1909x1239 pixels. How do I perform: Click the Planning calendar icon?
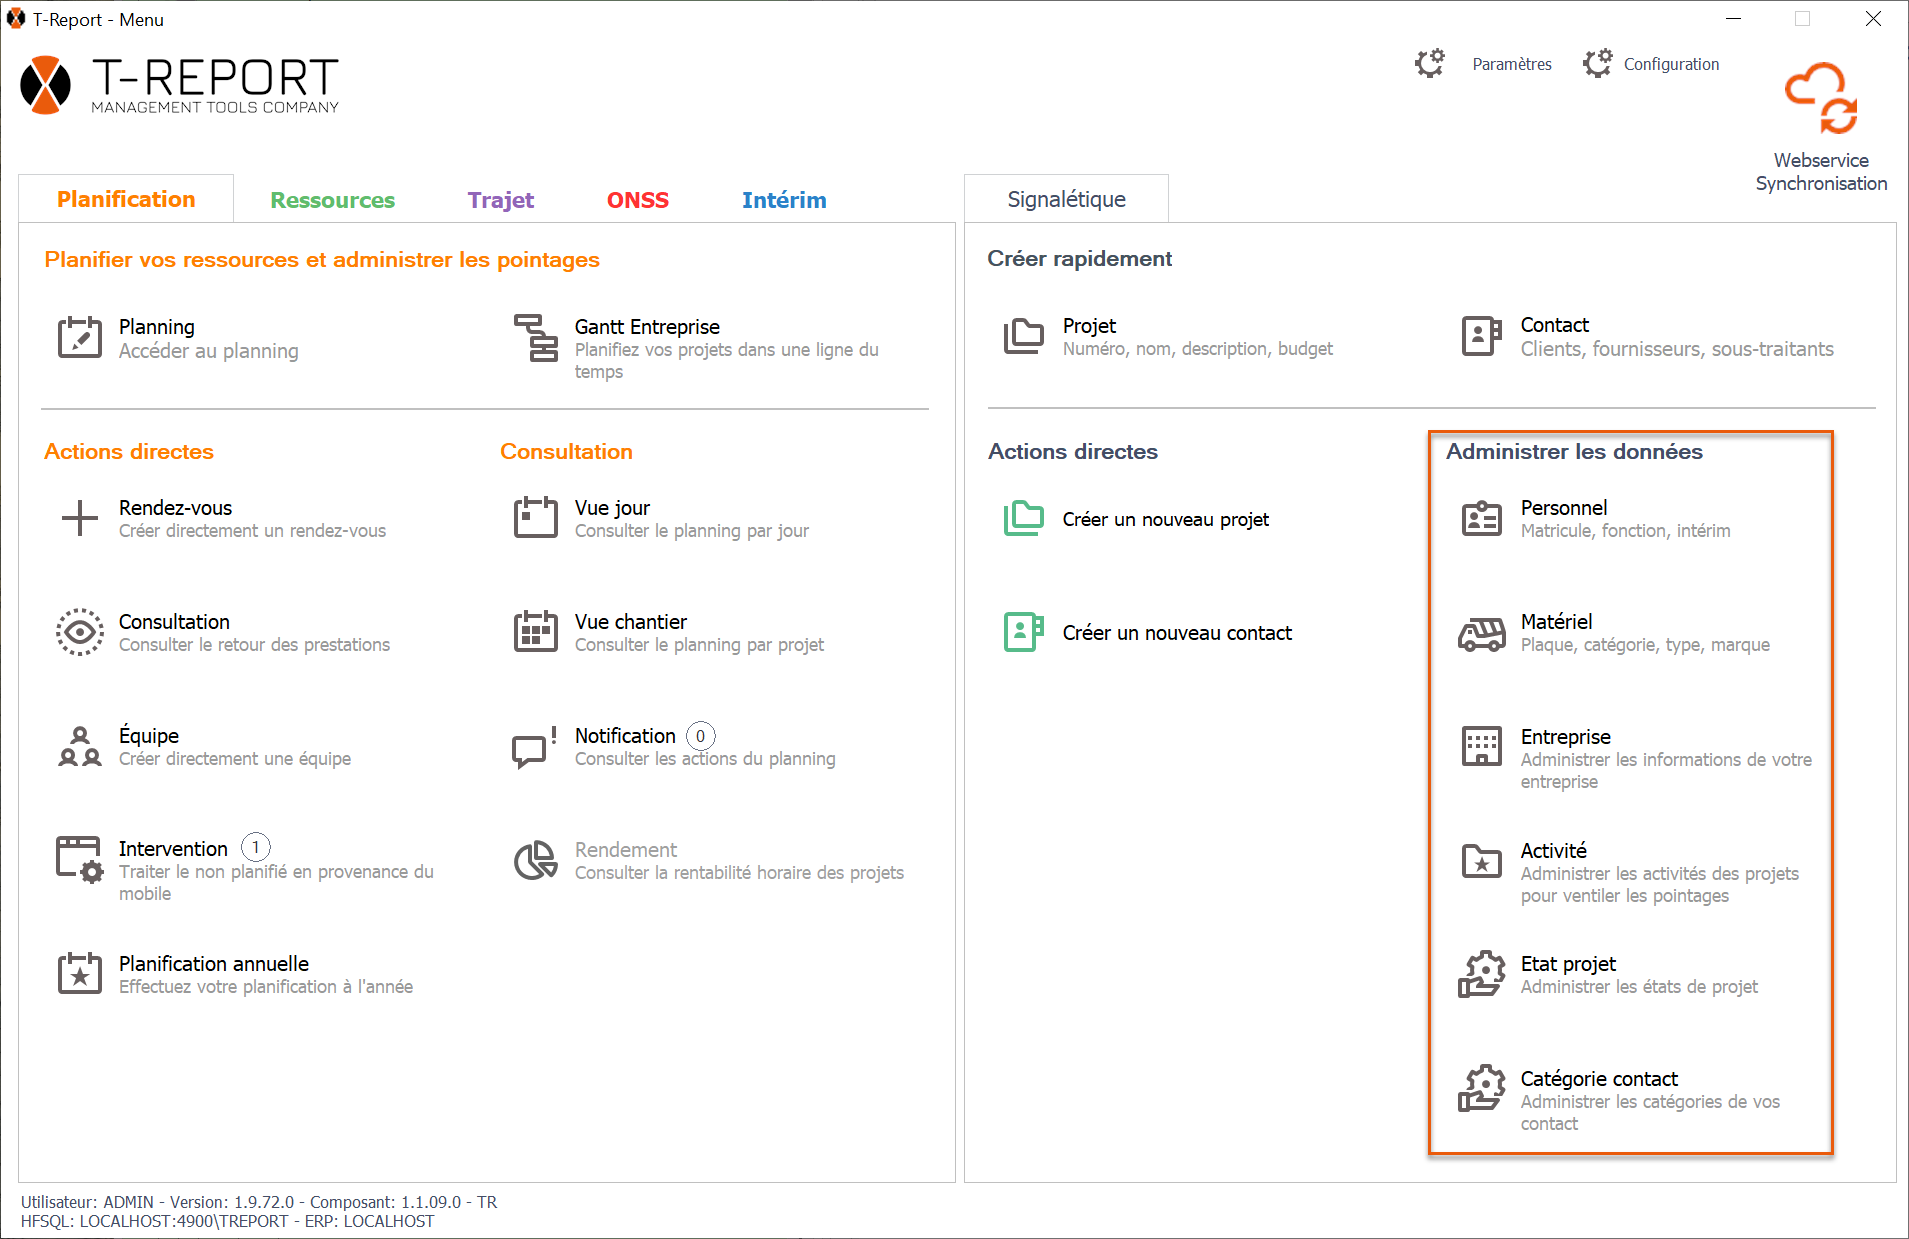click(80, 338)
